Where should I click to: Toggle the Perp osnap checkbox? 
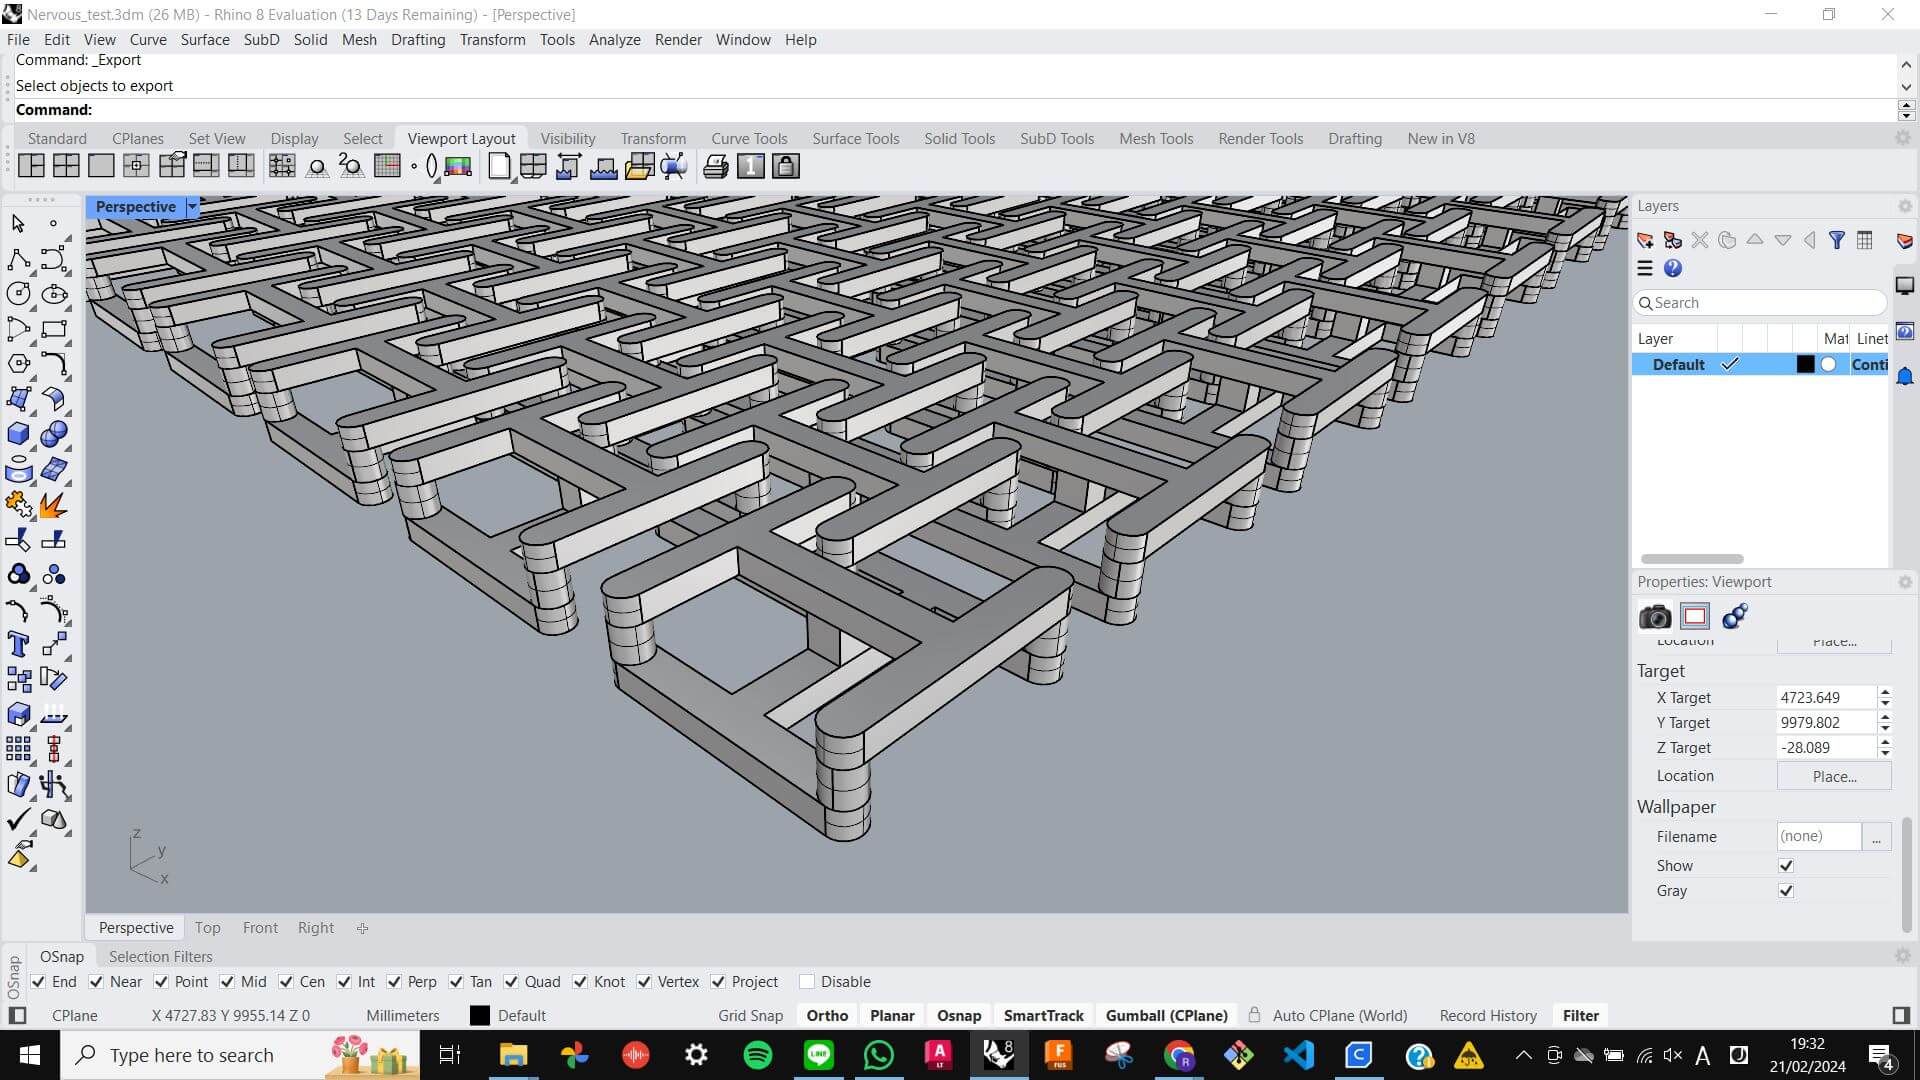394,982
